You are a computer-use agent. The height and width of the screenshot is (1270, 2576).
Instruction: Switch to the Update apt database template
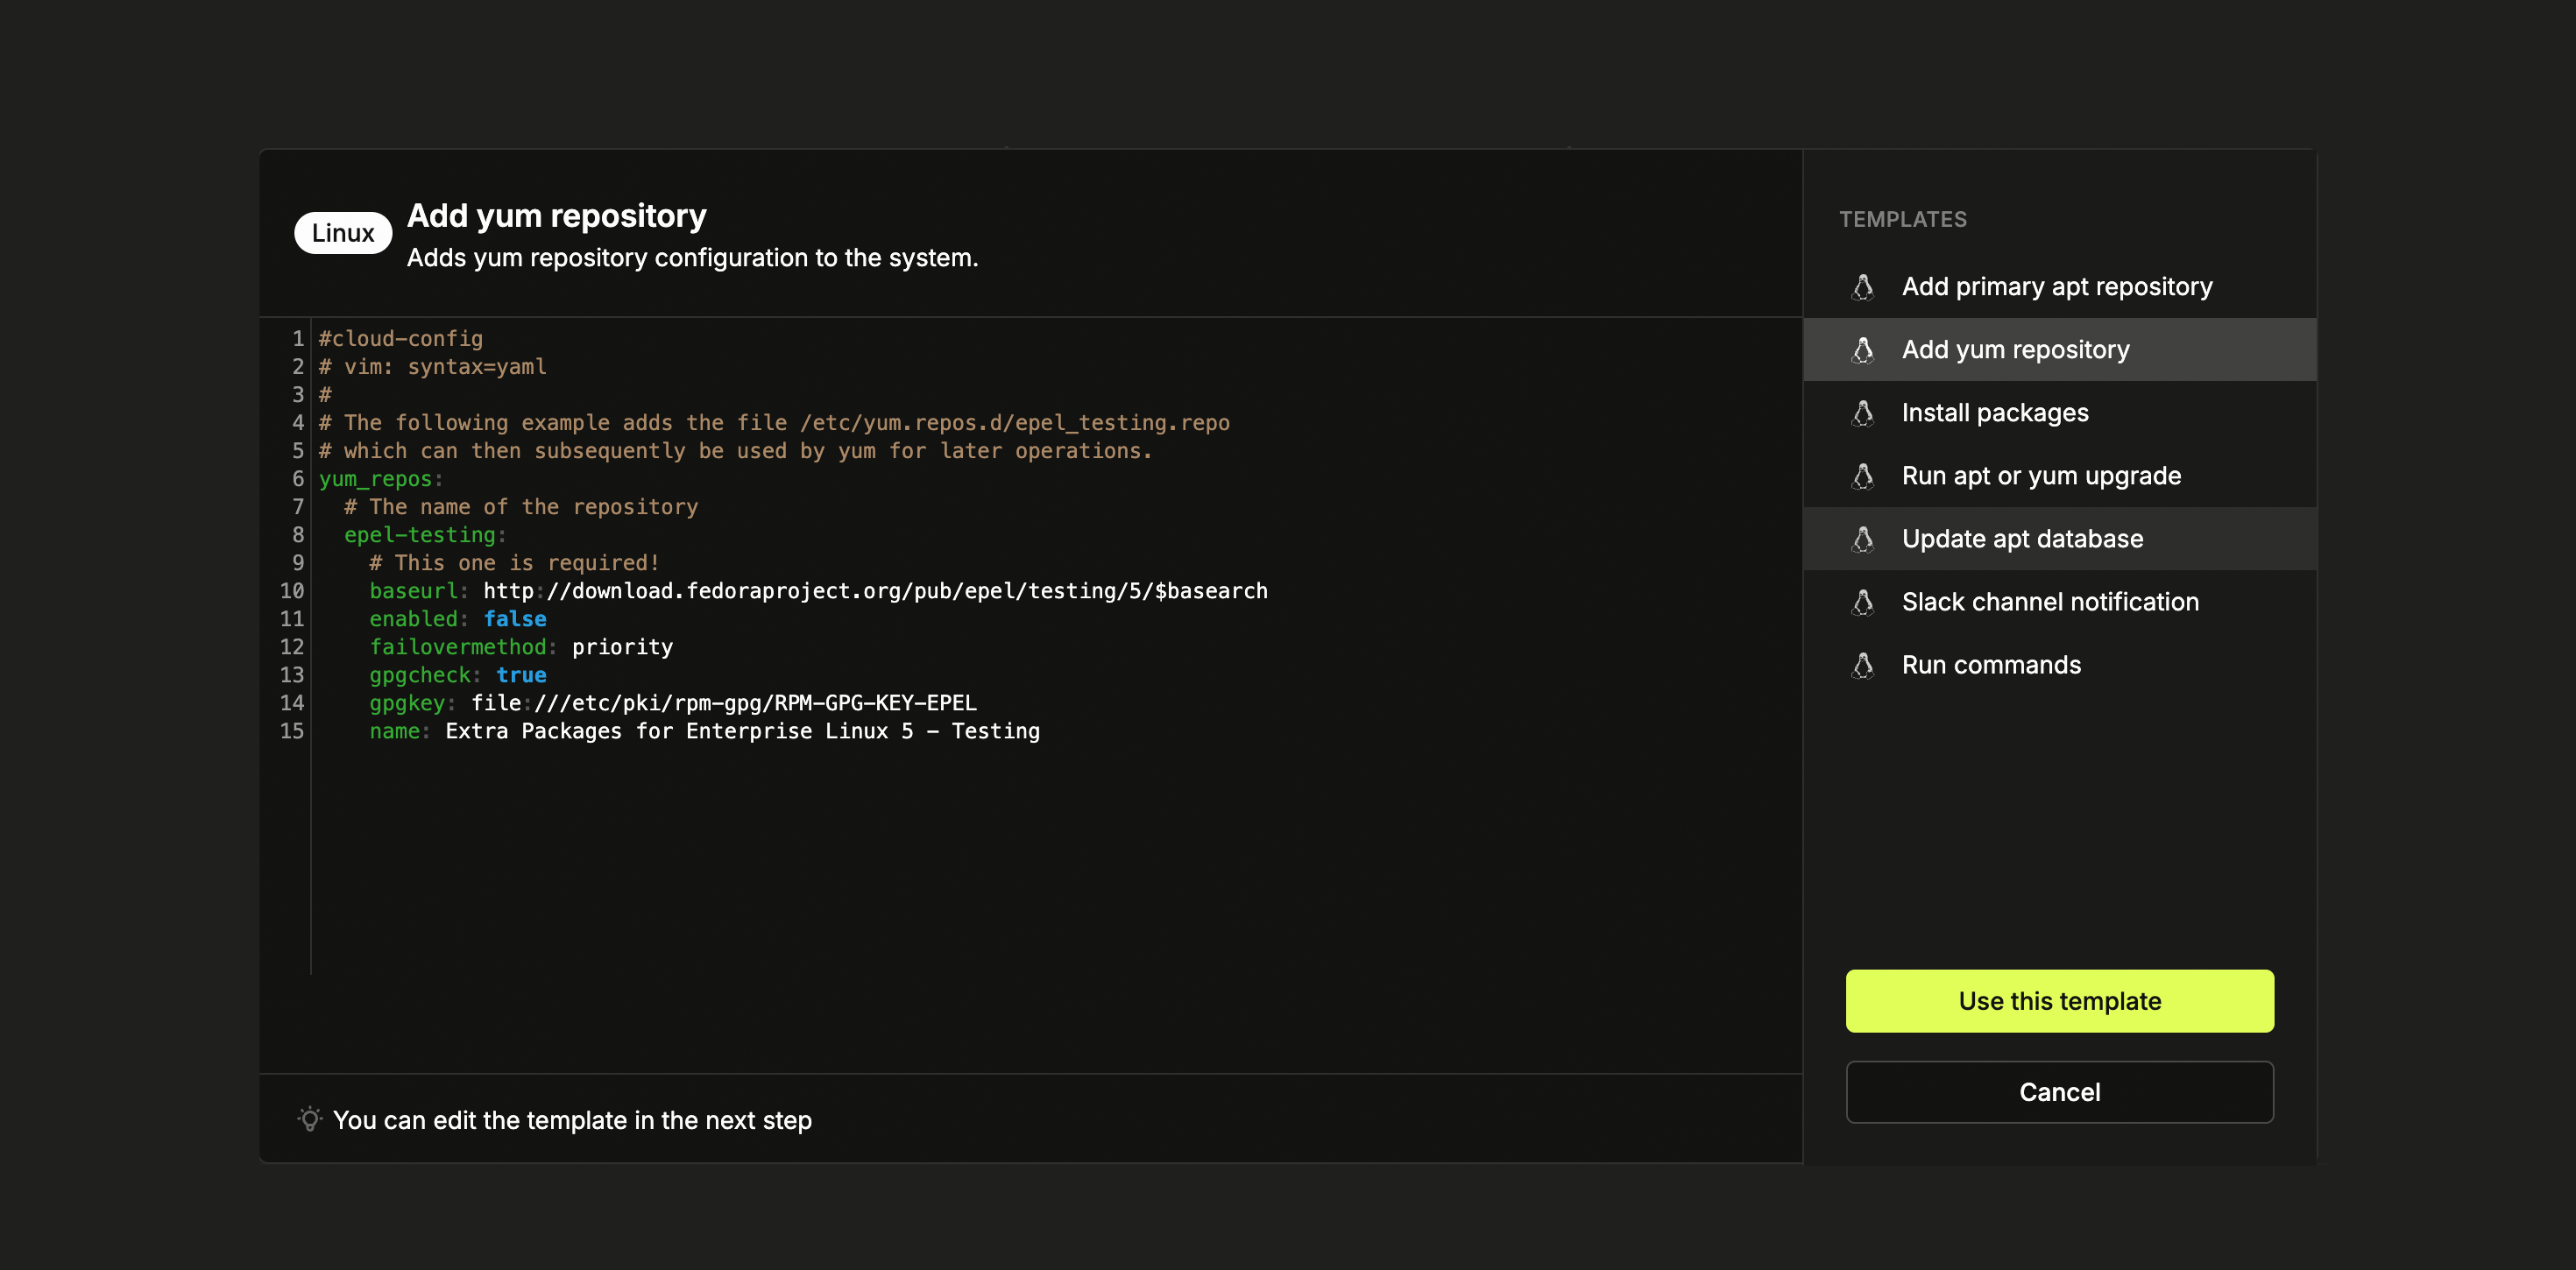(2022, 539)
